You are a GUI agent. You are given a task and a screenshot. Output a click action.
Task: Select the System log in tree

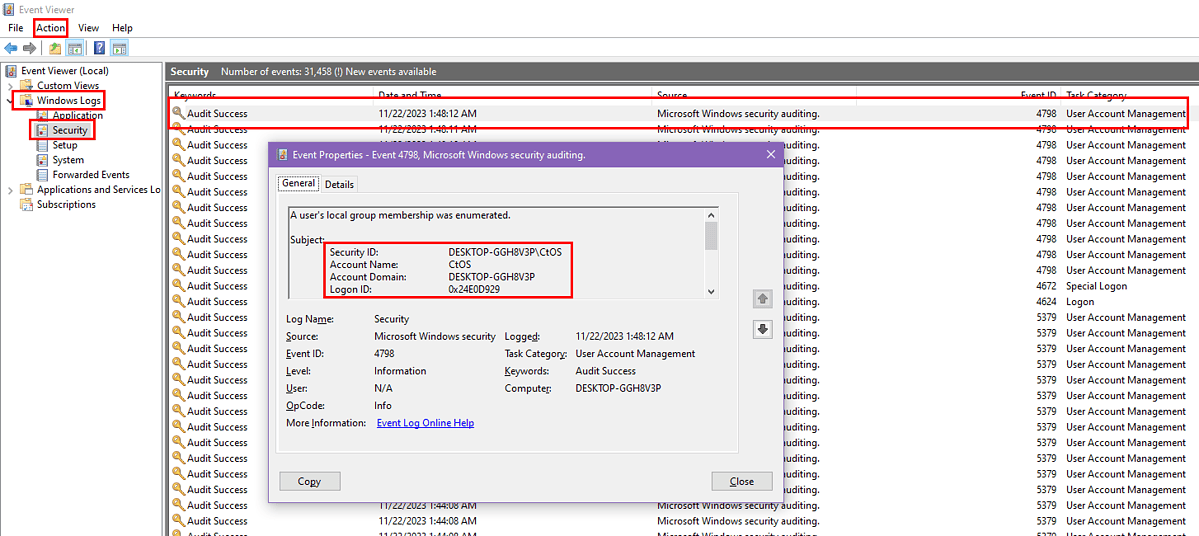coord(68,160)
